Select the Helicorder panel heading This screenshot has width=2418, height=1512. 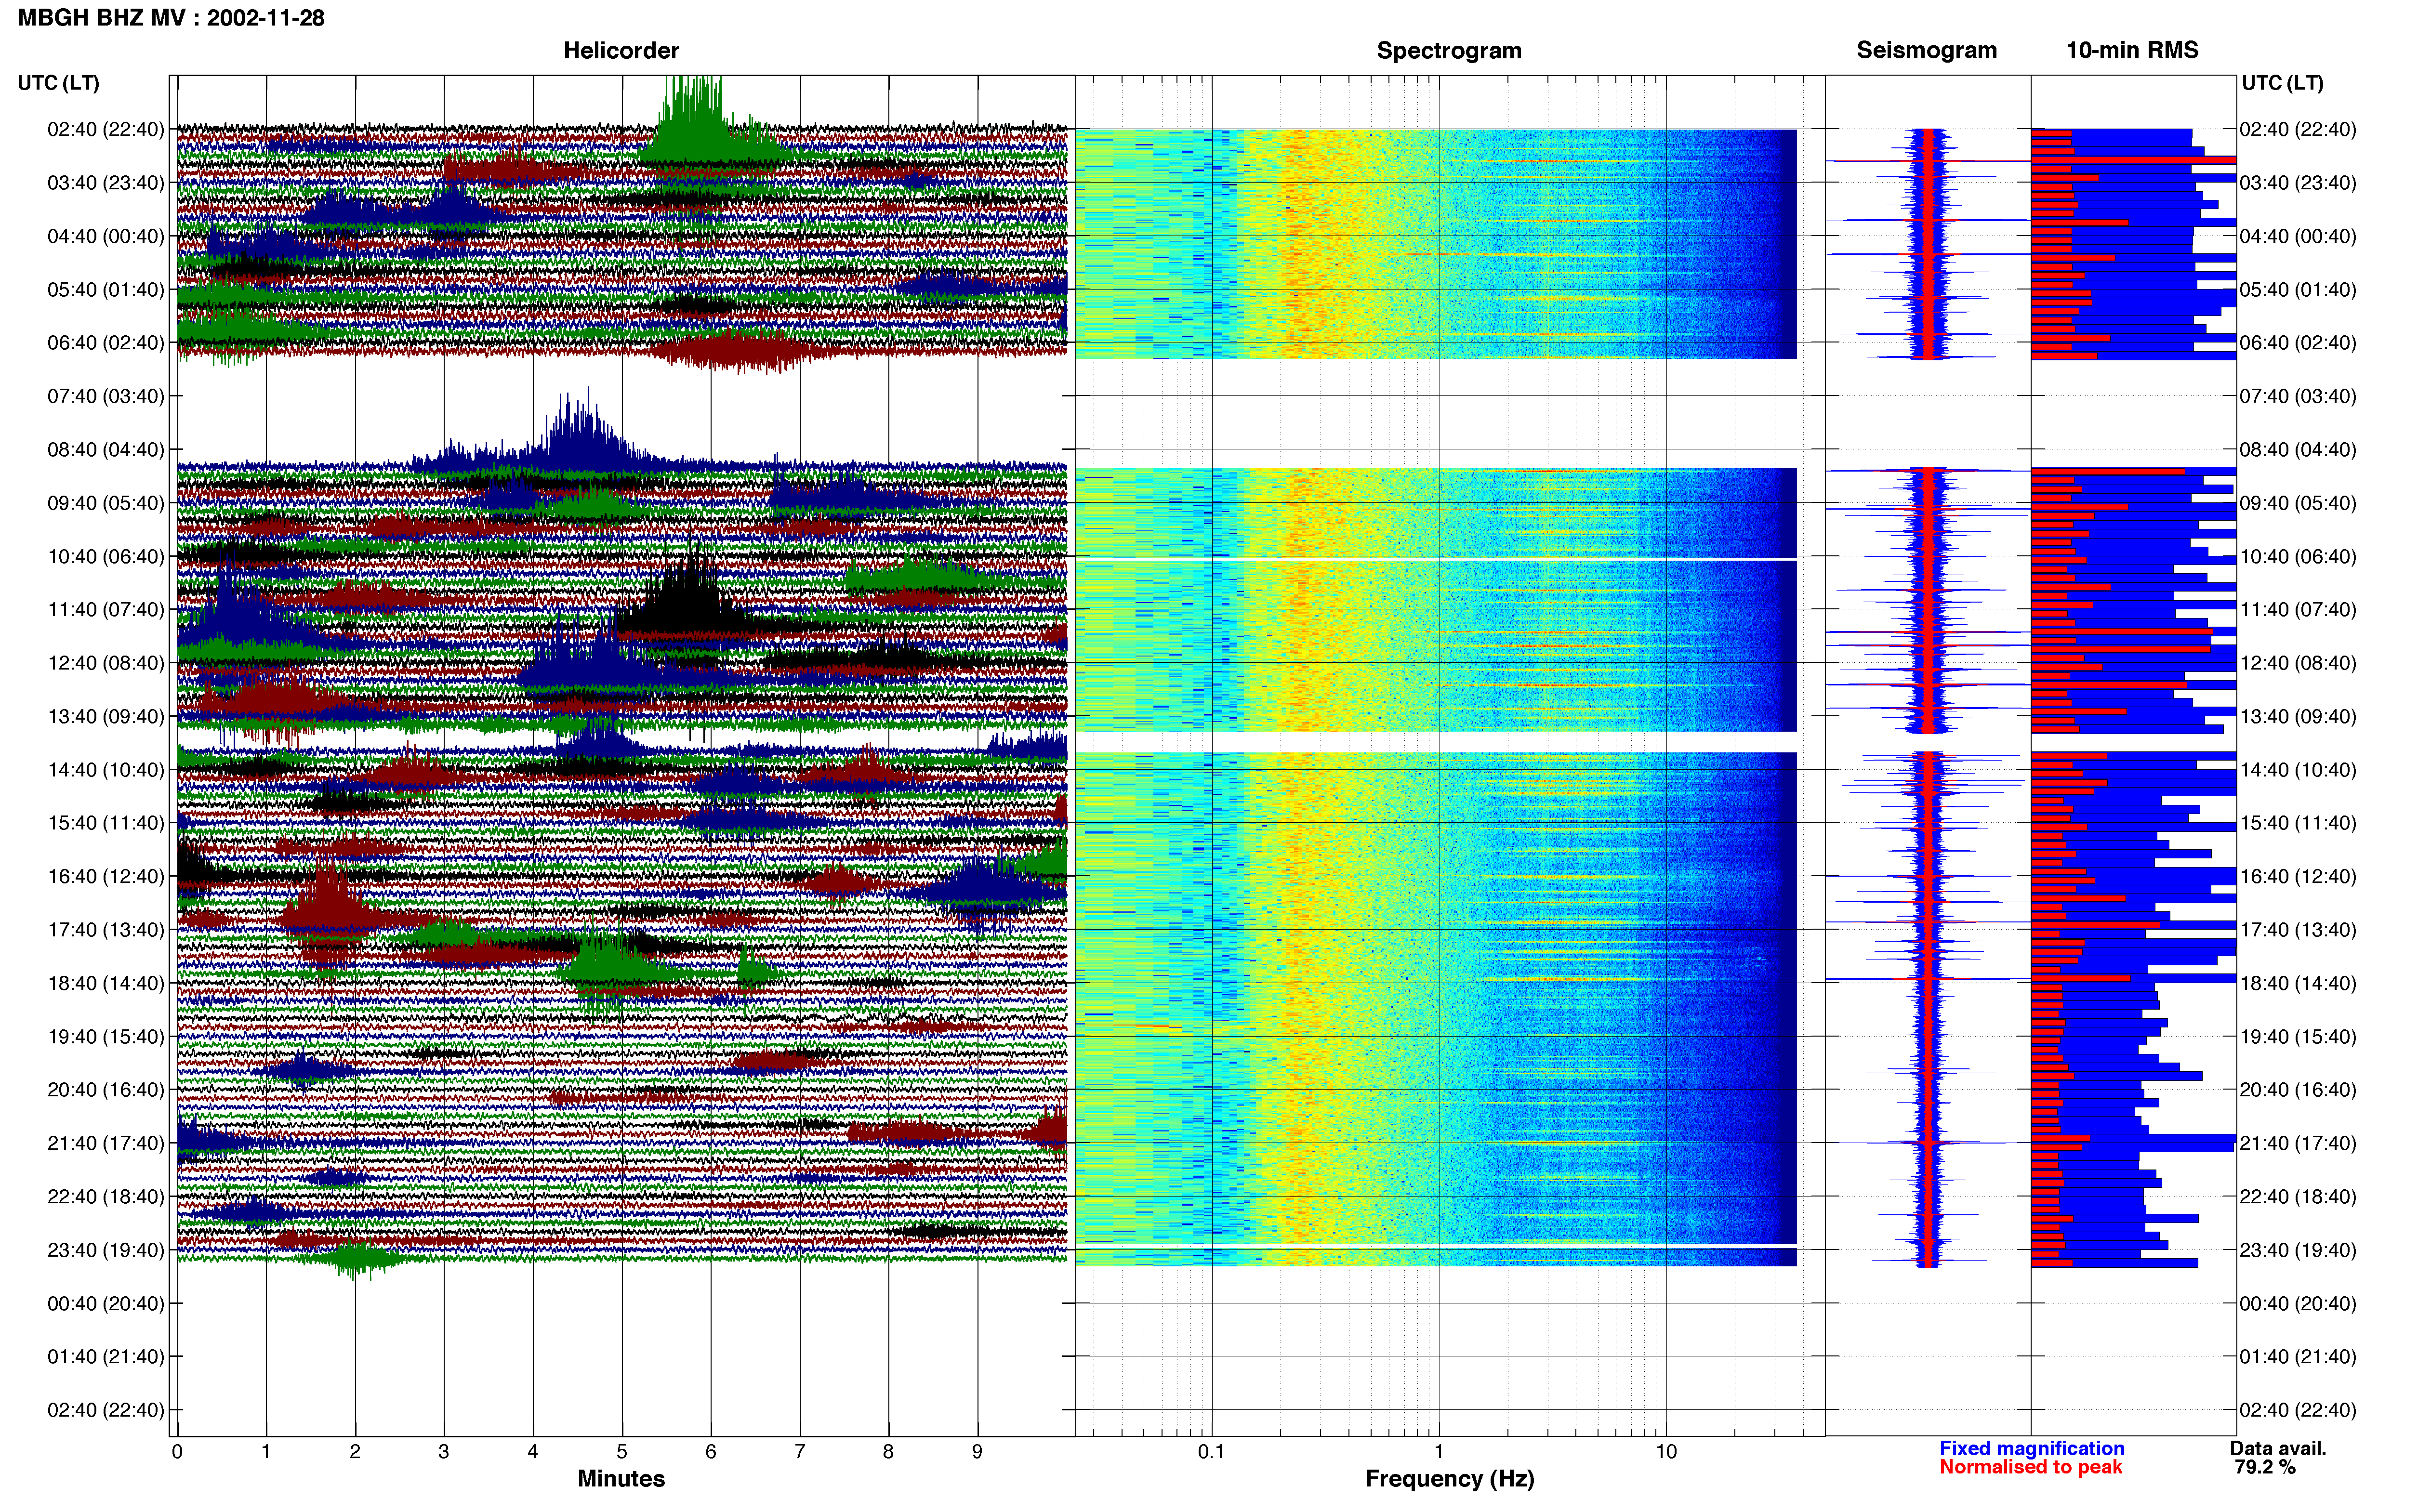621,50
